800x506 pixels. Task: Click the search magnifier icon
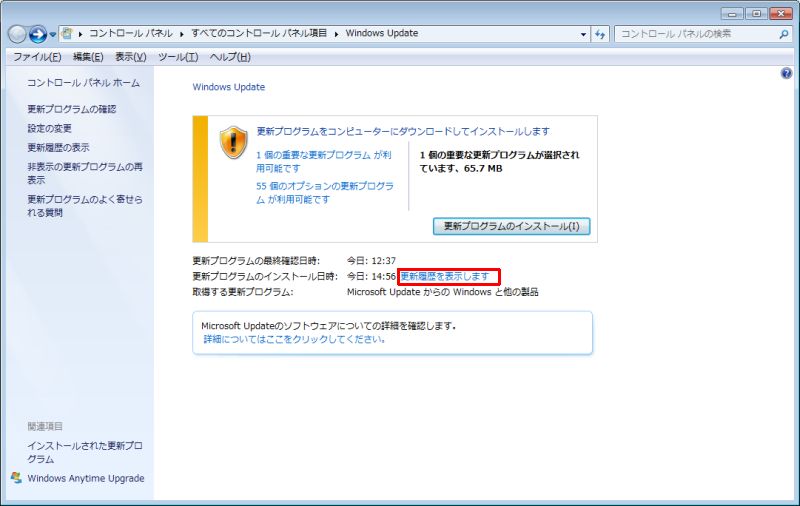point(783,34)
